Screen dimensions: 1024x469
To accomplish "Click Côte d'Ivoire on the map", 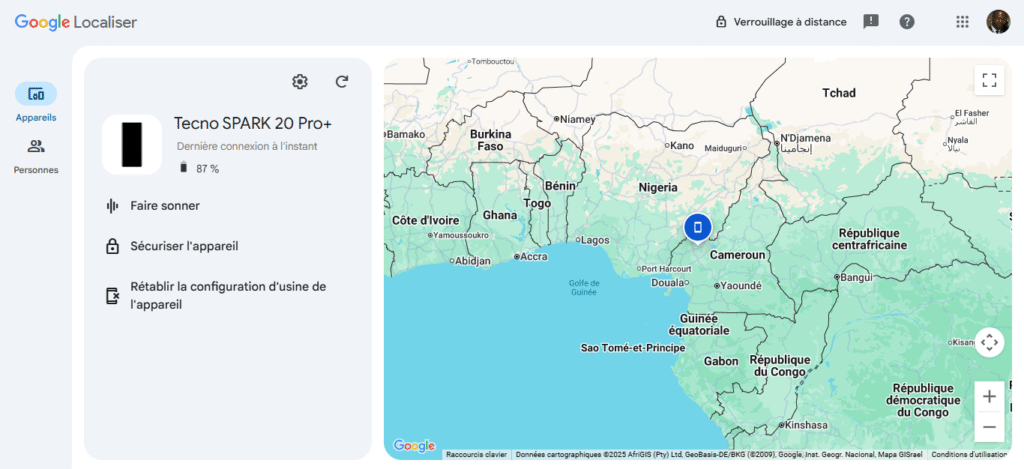I will (x=425, y=220).
